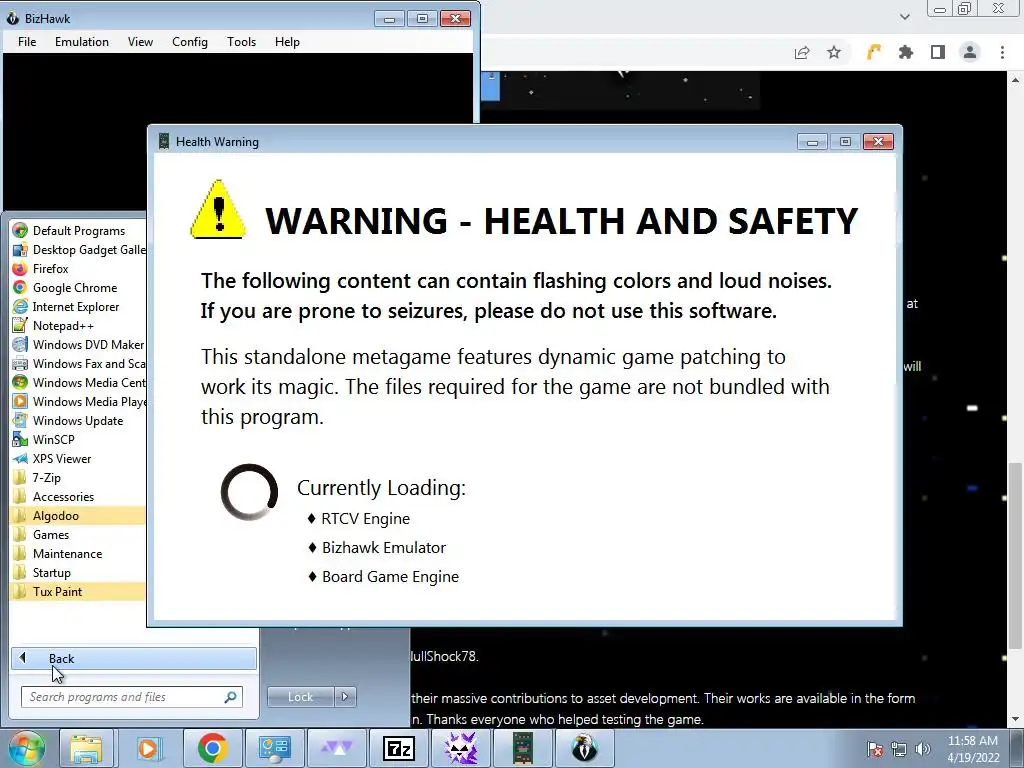The width and height of the screenshot is (1024, 768).
Task: Open the clock showing 11:58 AM
Action: click(973, 748)
